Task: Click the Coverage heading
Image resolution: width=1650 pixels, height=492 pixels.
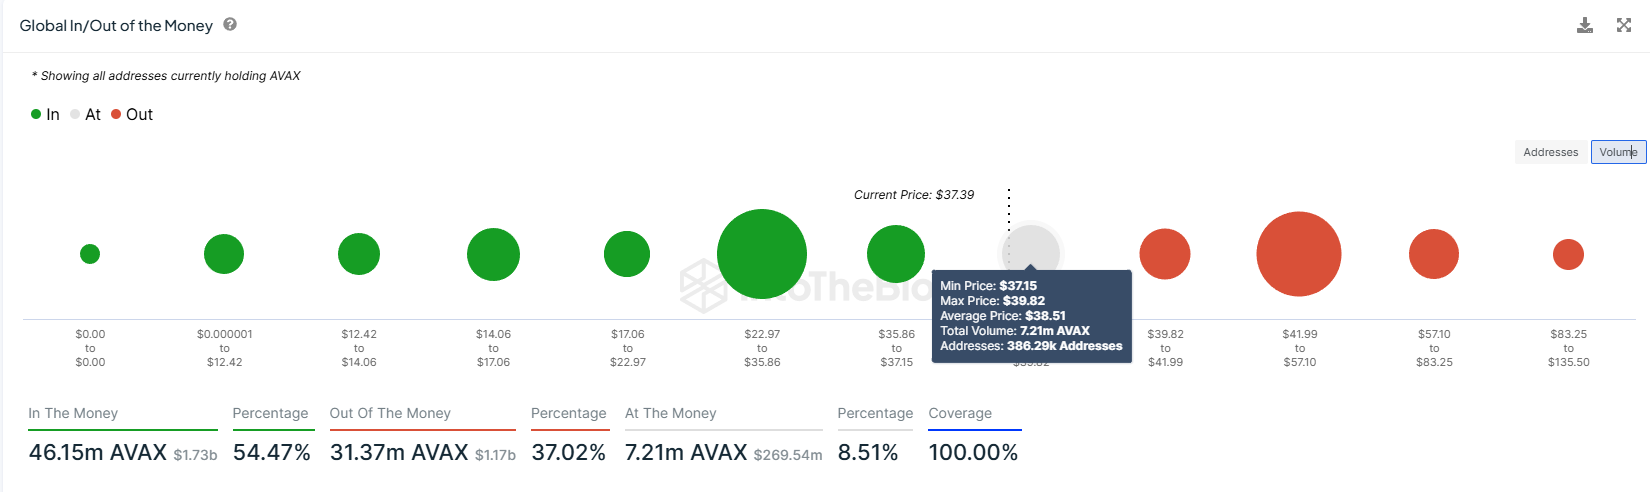Action: pos(960,413)
